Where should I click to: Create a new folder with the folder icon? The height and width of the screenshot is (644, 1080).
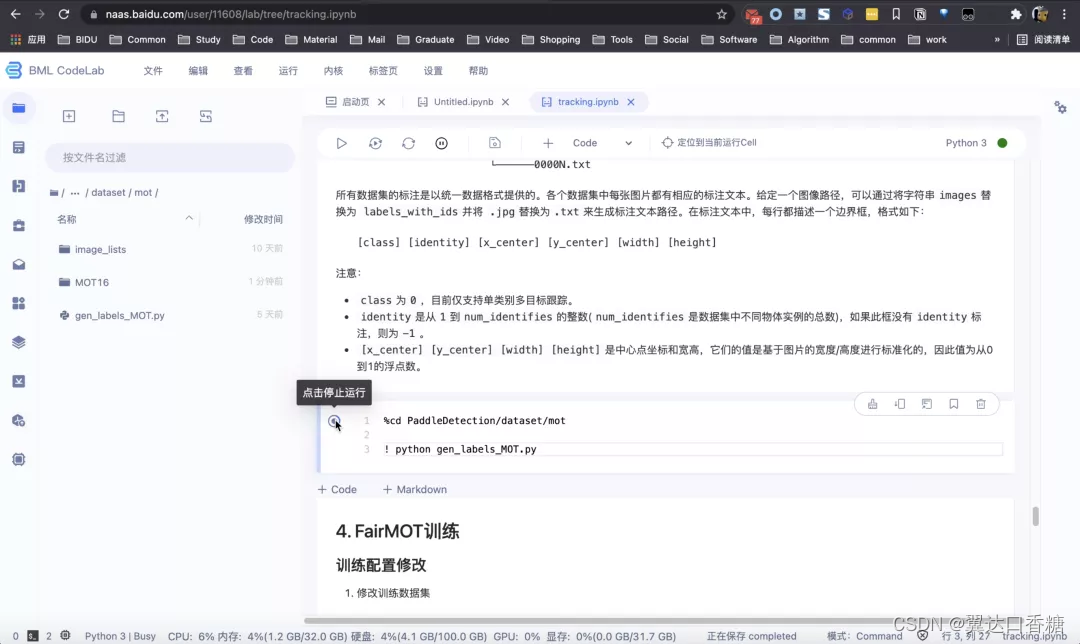pos(118,116)
